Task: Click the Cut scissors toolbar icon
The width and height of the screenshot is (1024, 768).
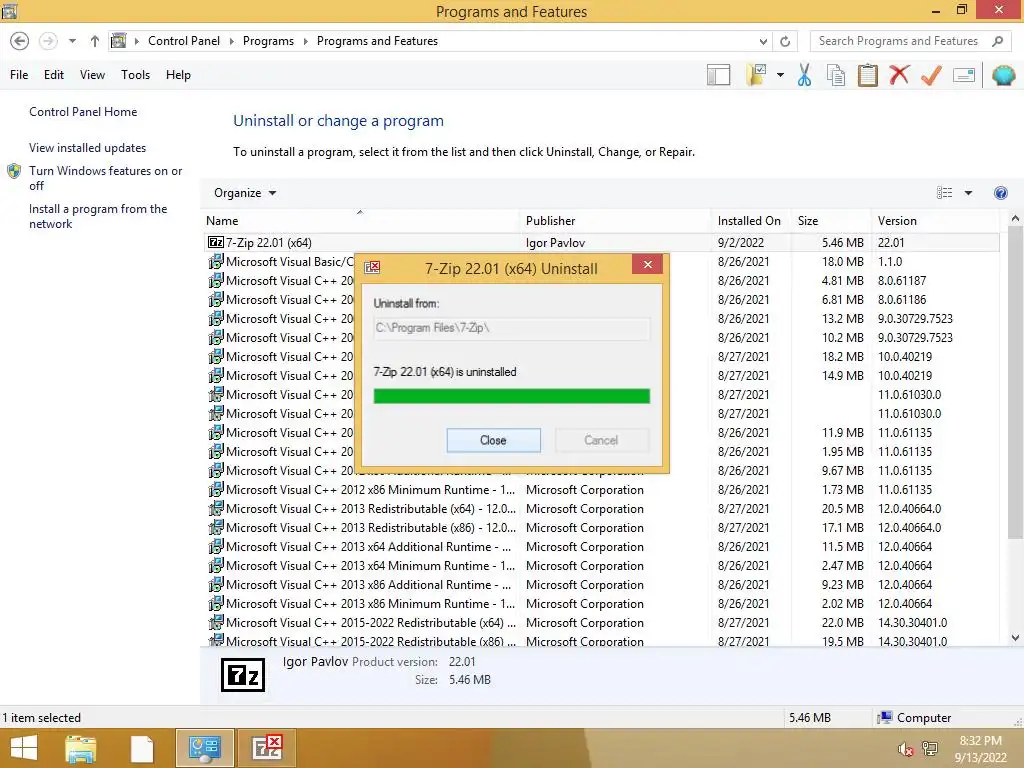Action: pyautogui.click(x=805, y=75)
